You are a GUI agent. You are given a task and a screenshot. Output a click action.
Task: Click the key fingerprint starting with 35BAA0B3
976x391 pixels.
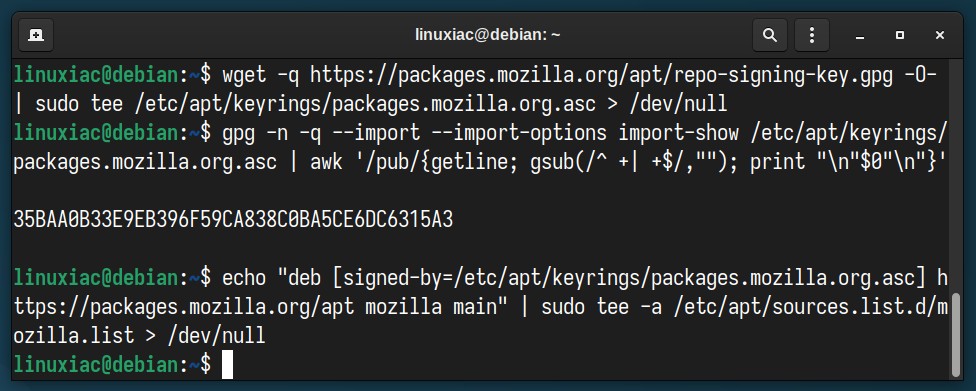233,219
